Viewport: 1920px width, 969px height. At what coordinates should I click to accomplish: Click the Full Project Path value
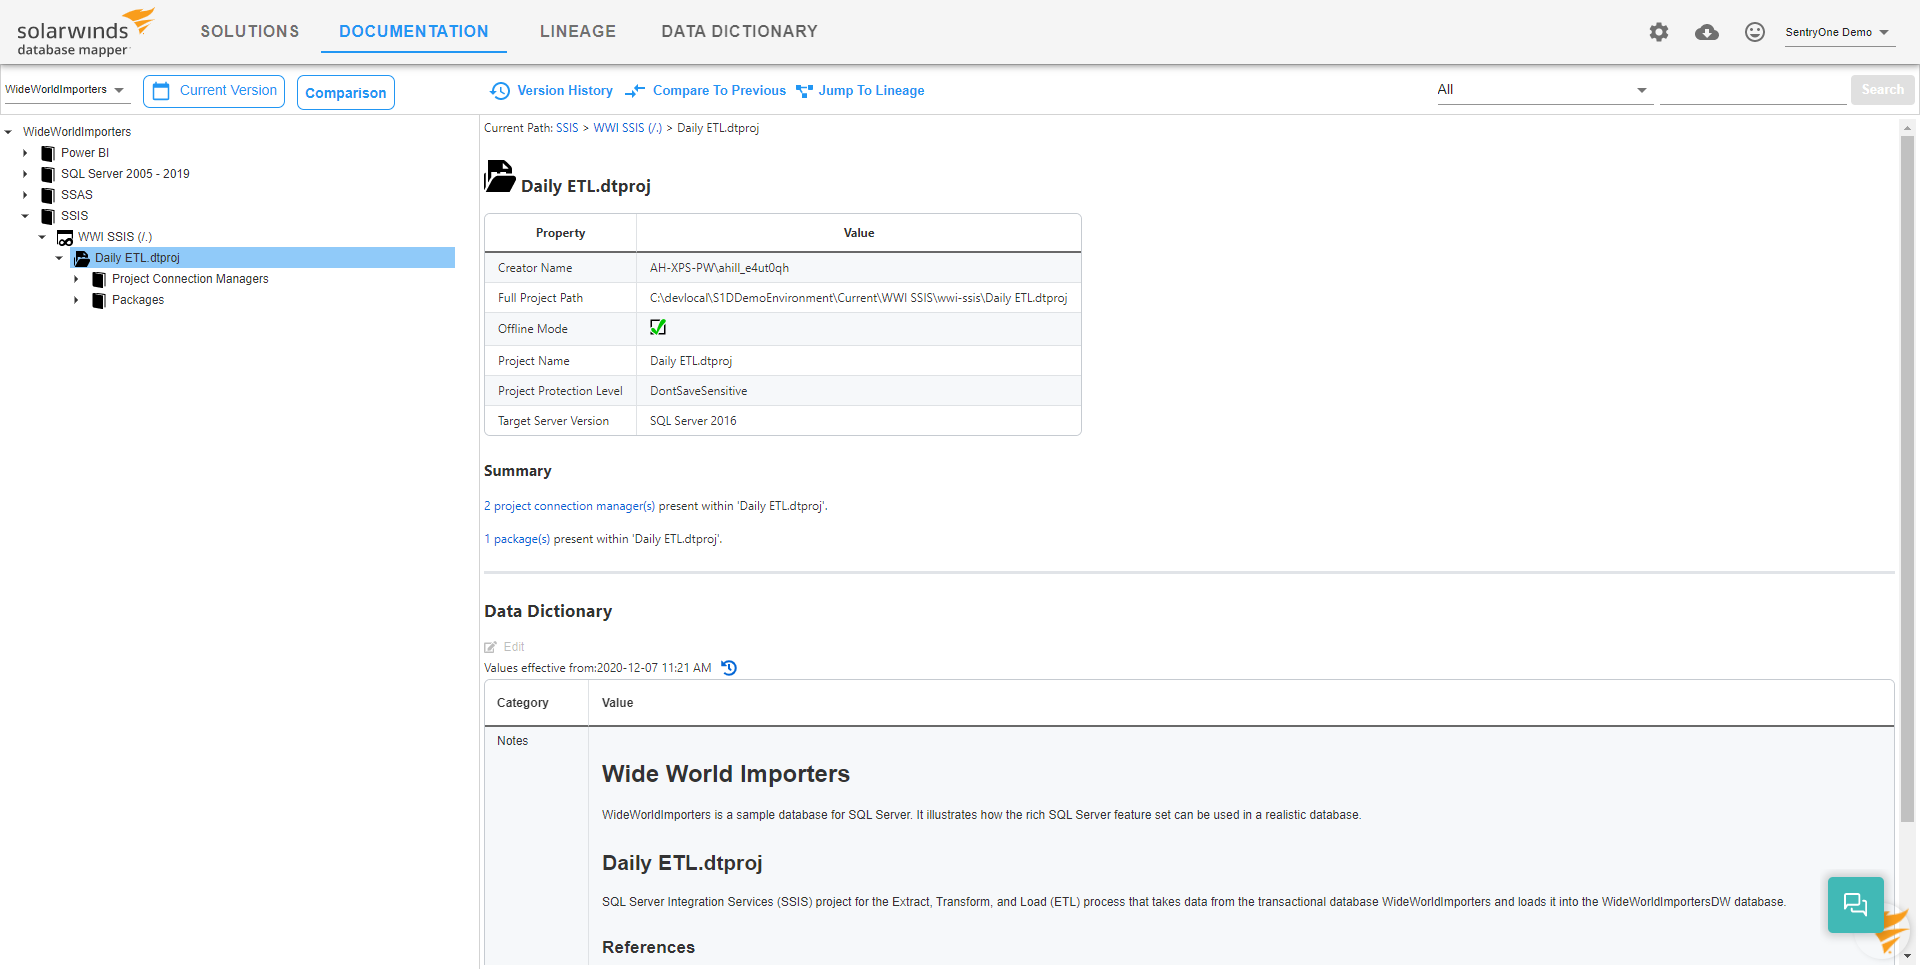click(858, 298)
